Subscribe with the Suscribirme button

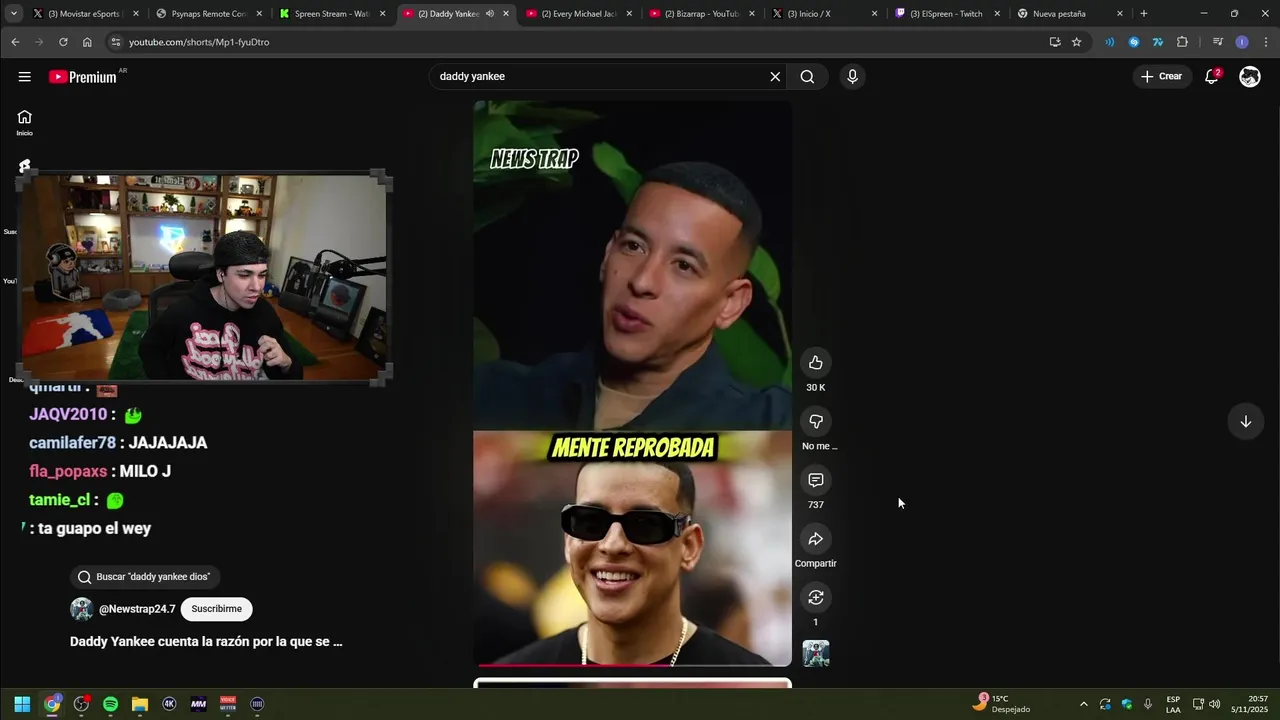217,609
